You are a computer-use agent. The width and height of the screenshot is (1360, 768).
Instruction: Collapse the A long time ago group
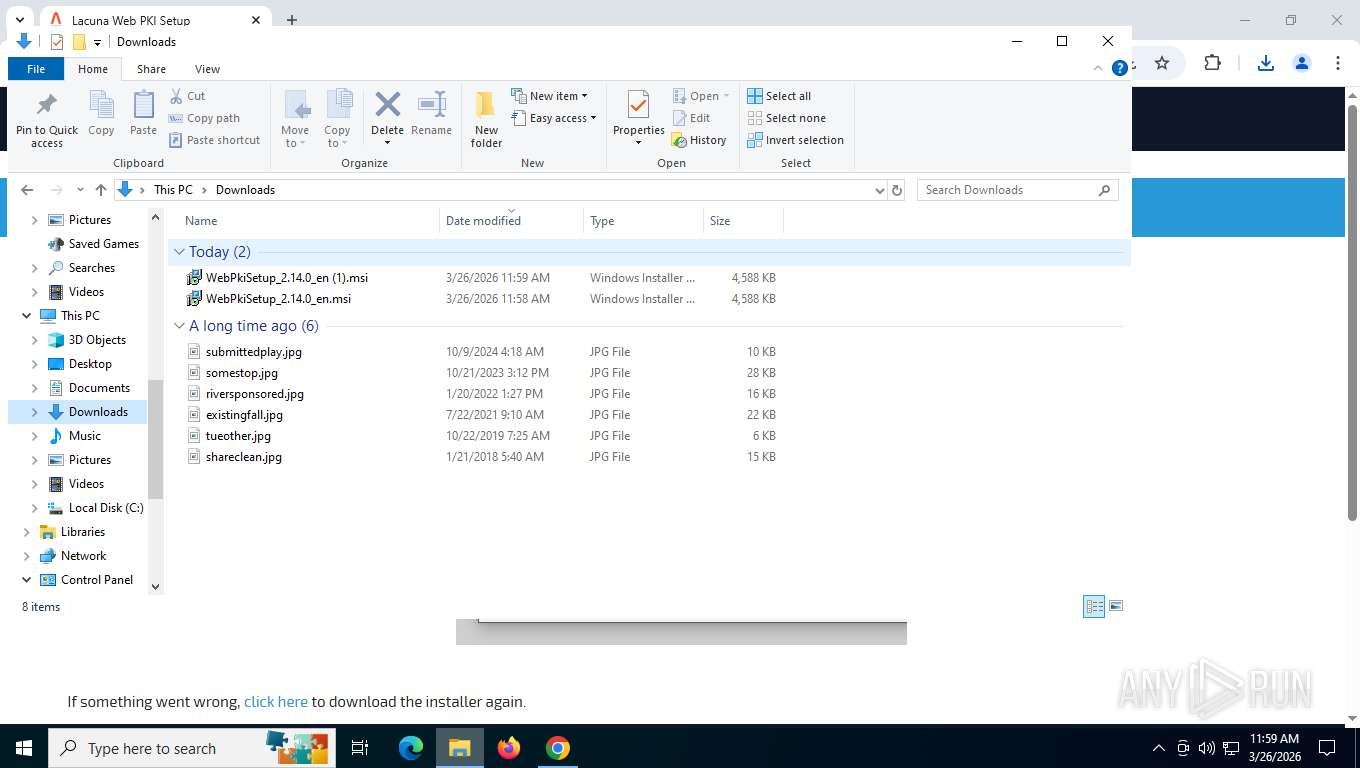[x=179, y=326]
